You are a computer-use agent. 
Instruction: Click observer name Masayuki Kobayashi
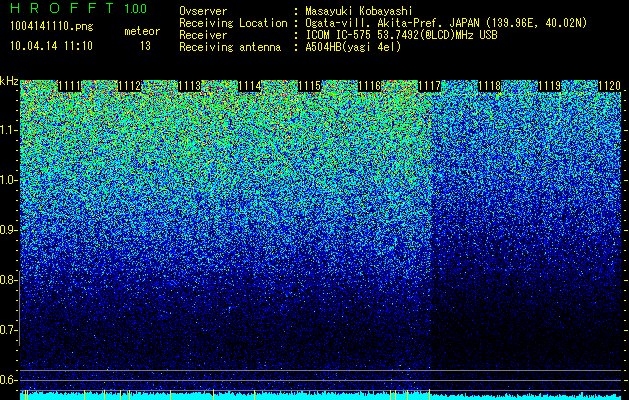(359, 11)
